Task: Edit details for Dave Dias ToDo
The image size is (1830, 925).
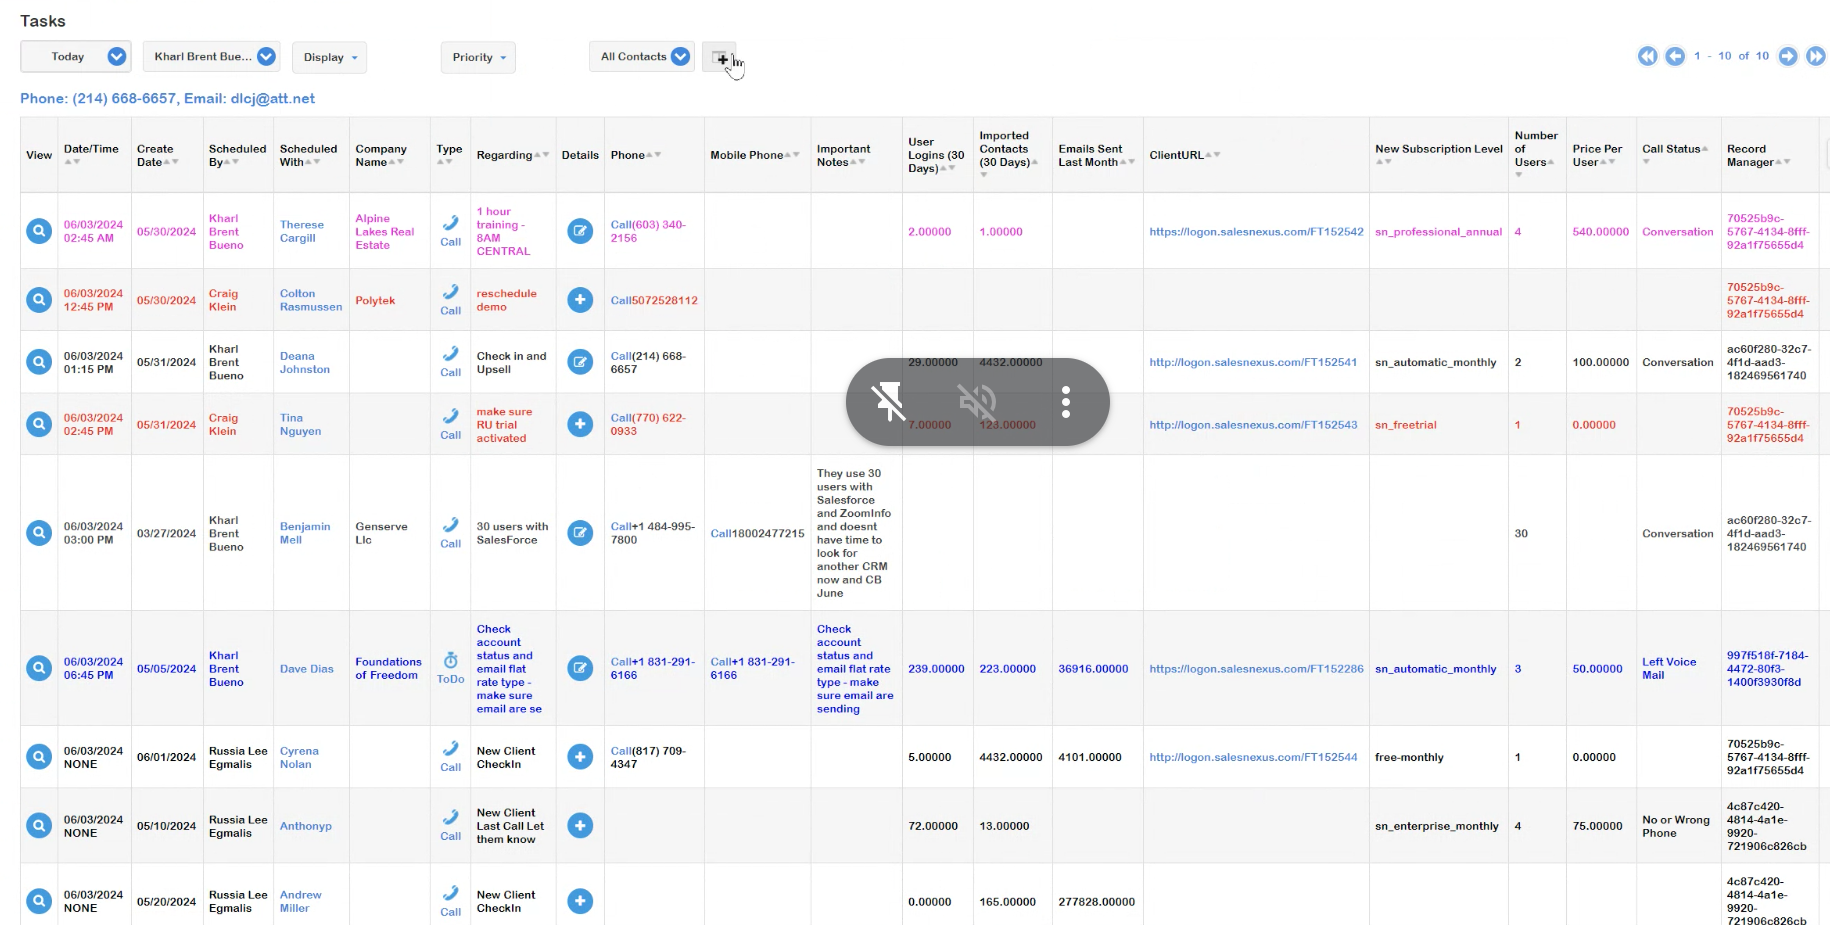Action: click(x=580, y=668)
